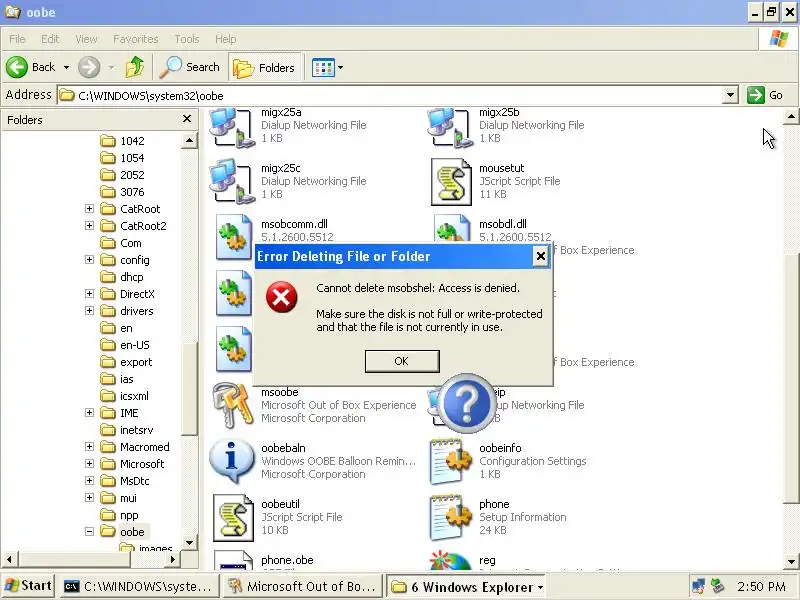Open the View menu

click(x=86, y=39)
